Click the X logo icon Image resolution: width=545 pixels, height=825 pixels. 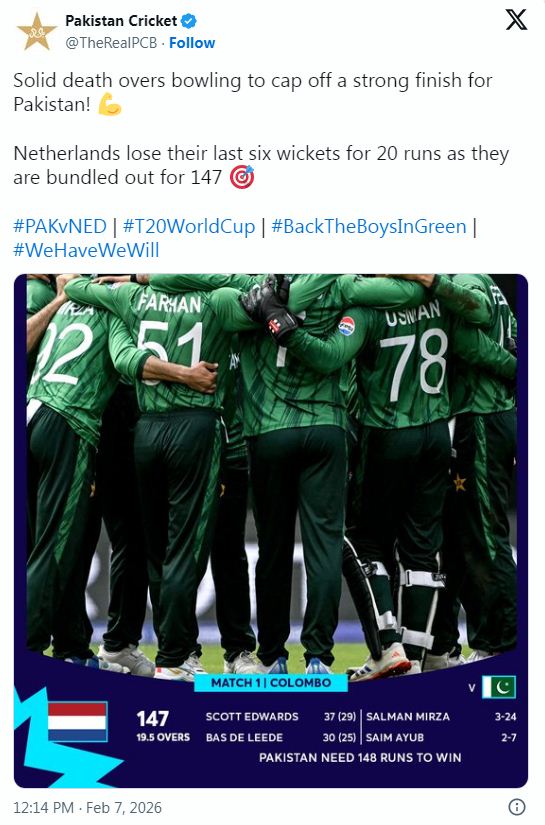[516, 20]
